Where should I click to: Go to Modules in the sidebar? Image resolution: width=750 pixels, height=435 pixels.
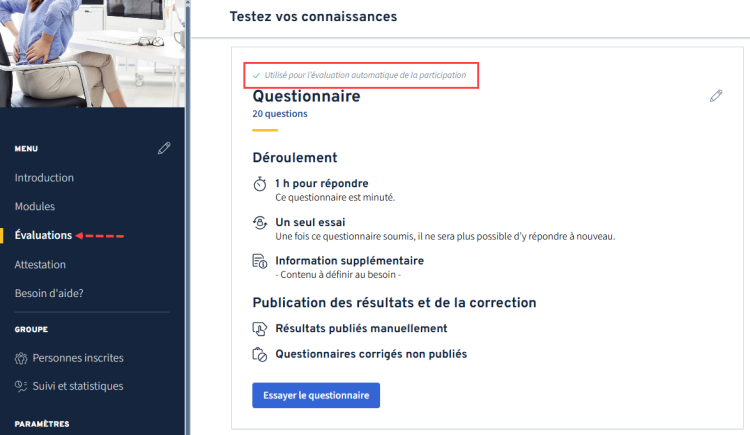pos(35,207)
